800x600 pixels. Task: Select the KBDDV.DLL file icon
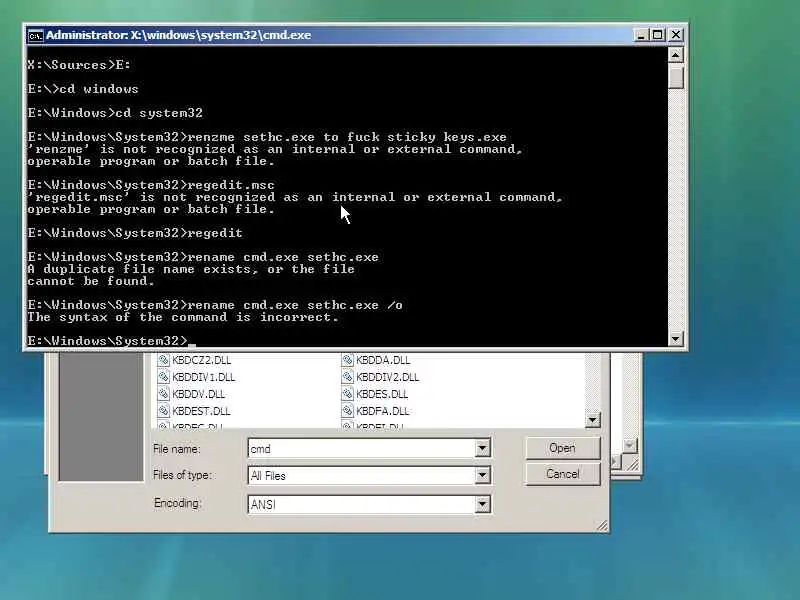(x=163, y=394)
